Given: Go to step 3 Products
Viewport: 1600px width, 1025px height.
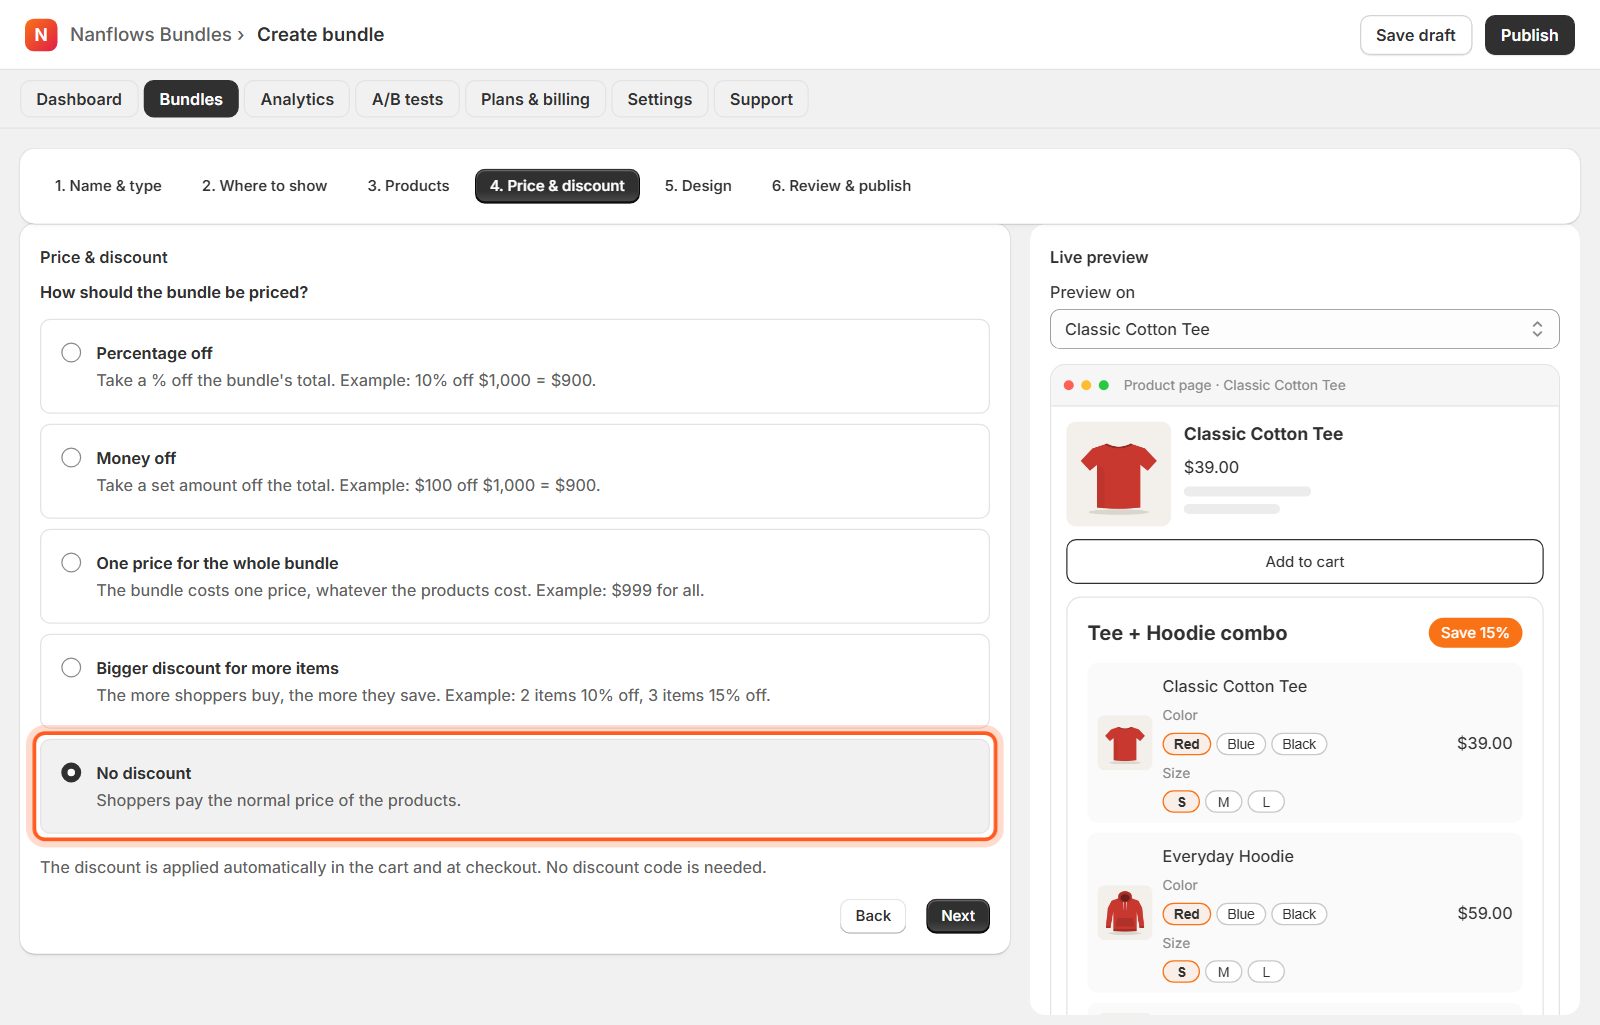Looking at the screenshot, I should (x=408, y=186).
